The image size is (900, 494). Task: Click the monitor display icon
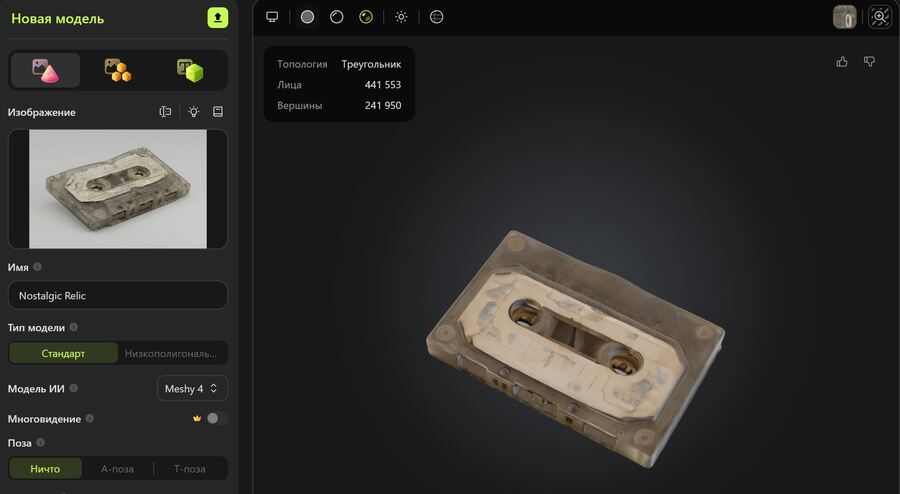272,17
